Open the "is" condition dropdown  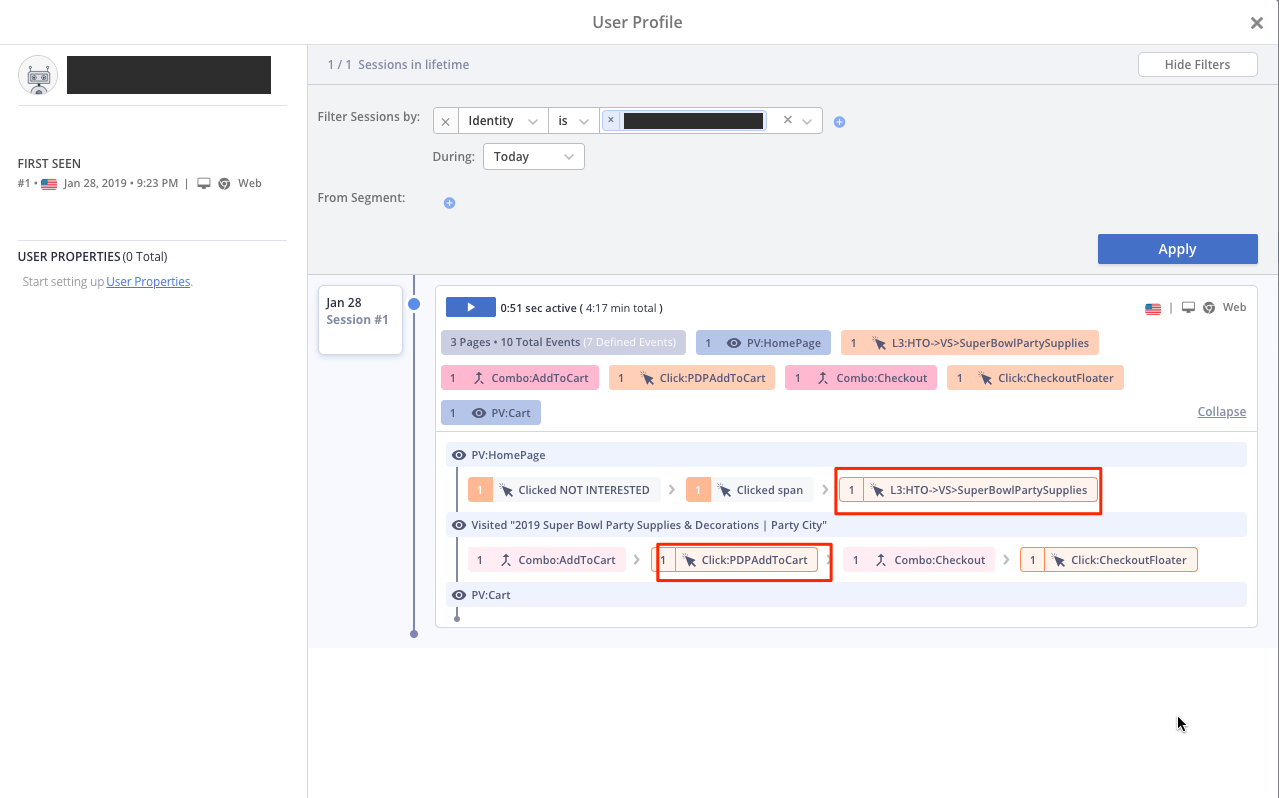click(573, 120)
